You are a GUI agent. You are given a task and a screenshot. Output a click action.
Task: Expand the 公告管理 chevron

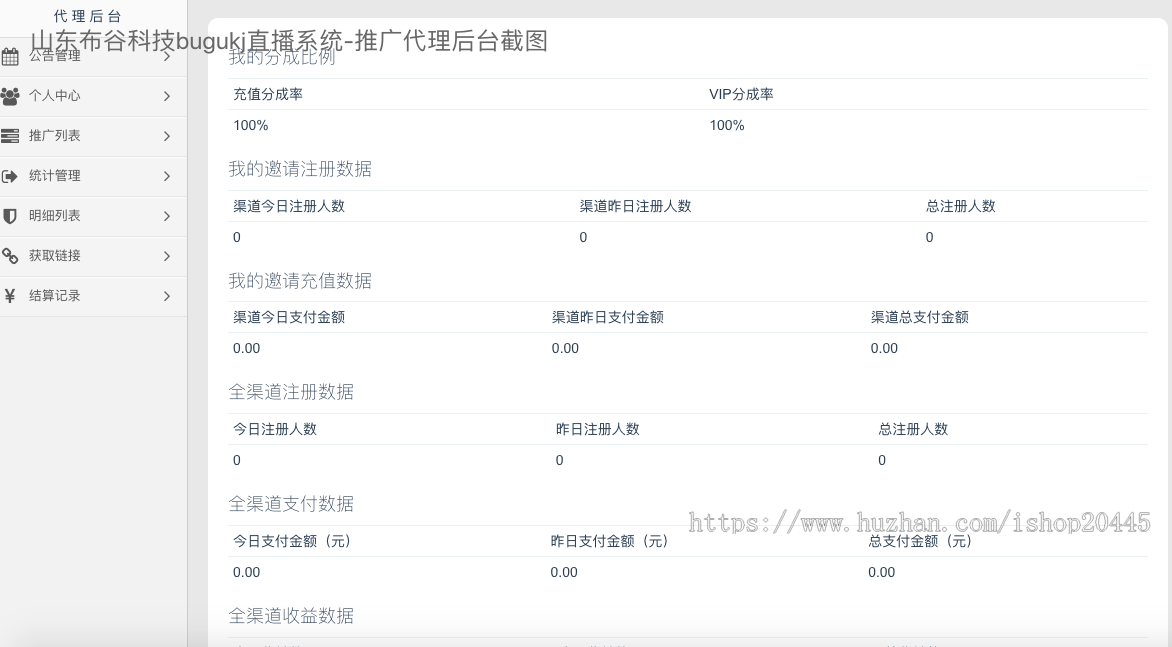click(x=167, y=56)
